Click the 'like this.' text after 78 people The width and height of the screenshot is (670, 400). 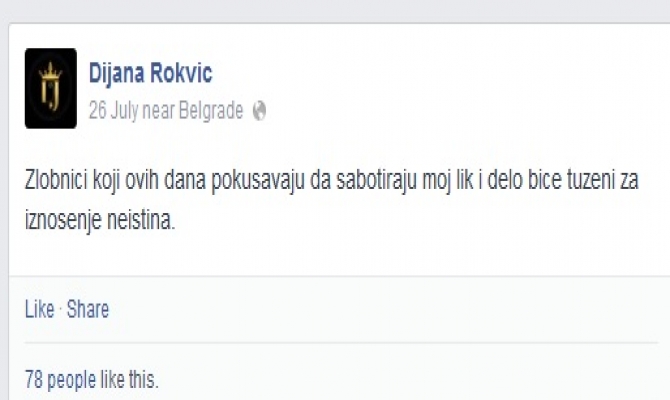[129, 379]
